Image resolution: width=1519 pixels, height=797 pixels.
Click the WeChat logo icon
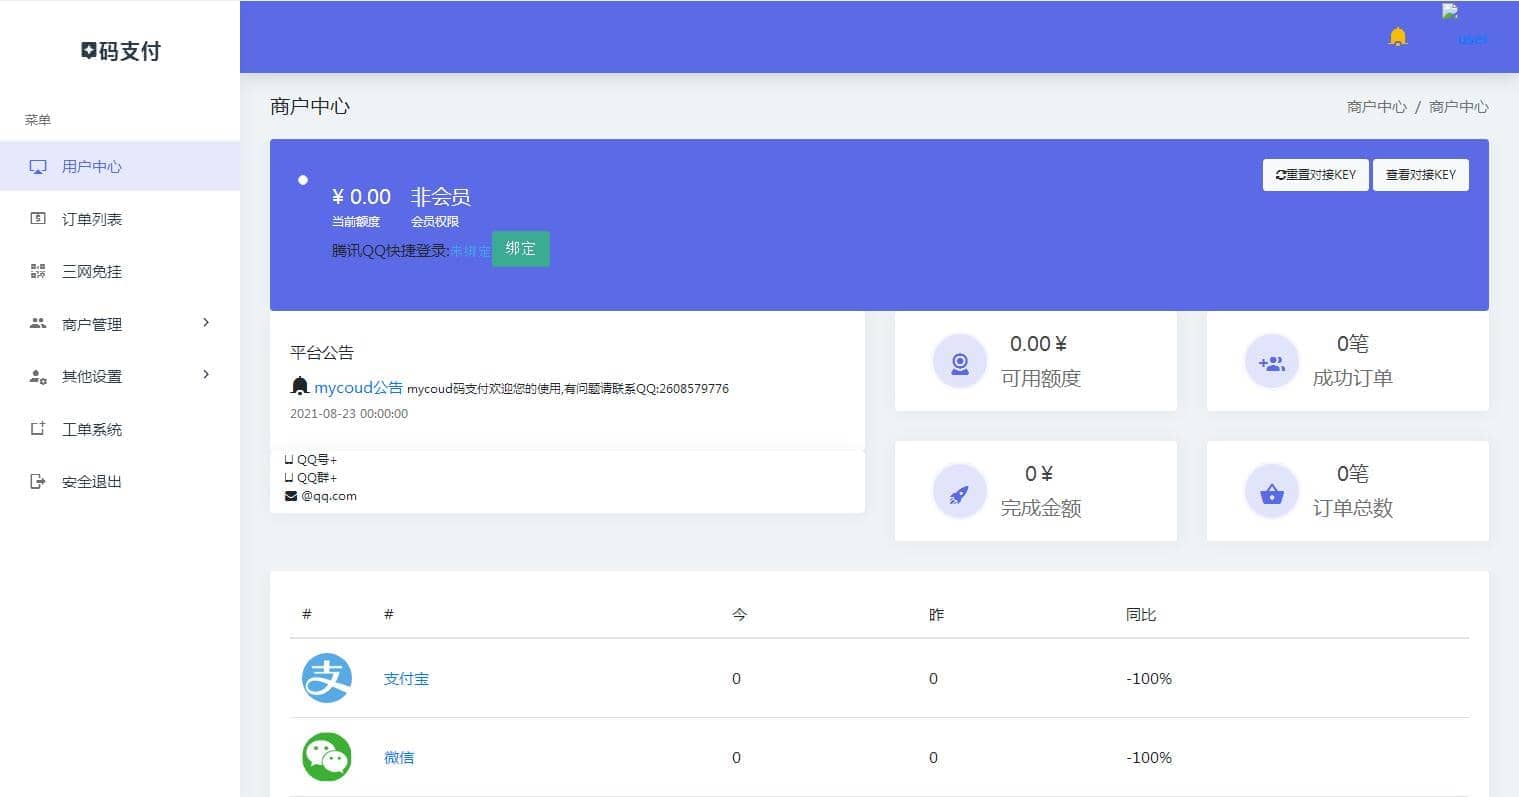[327, 757]
